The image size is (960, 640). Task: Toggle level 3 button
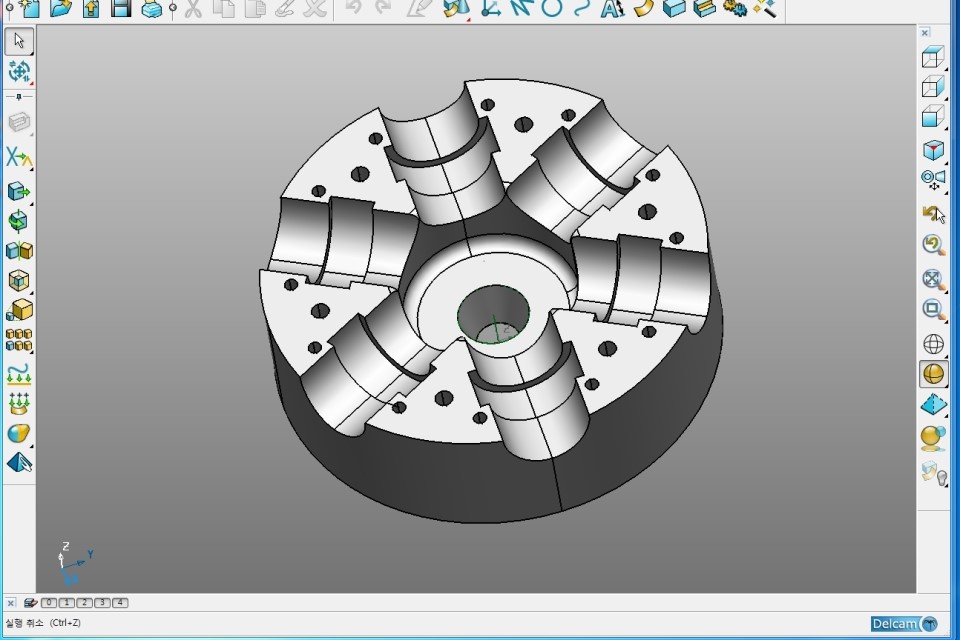coord(102,603)
